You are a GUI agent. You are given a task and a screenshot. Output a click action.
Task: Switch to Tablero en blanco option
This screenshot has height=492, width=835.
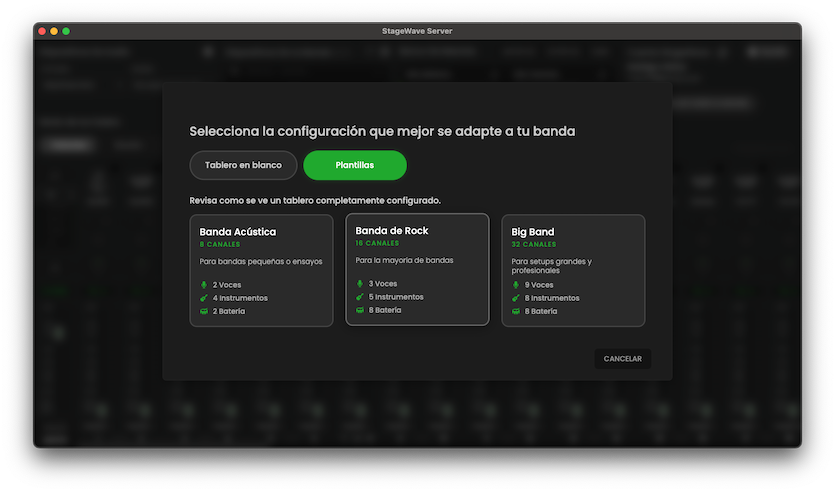[x=244, y=165]
